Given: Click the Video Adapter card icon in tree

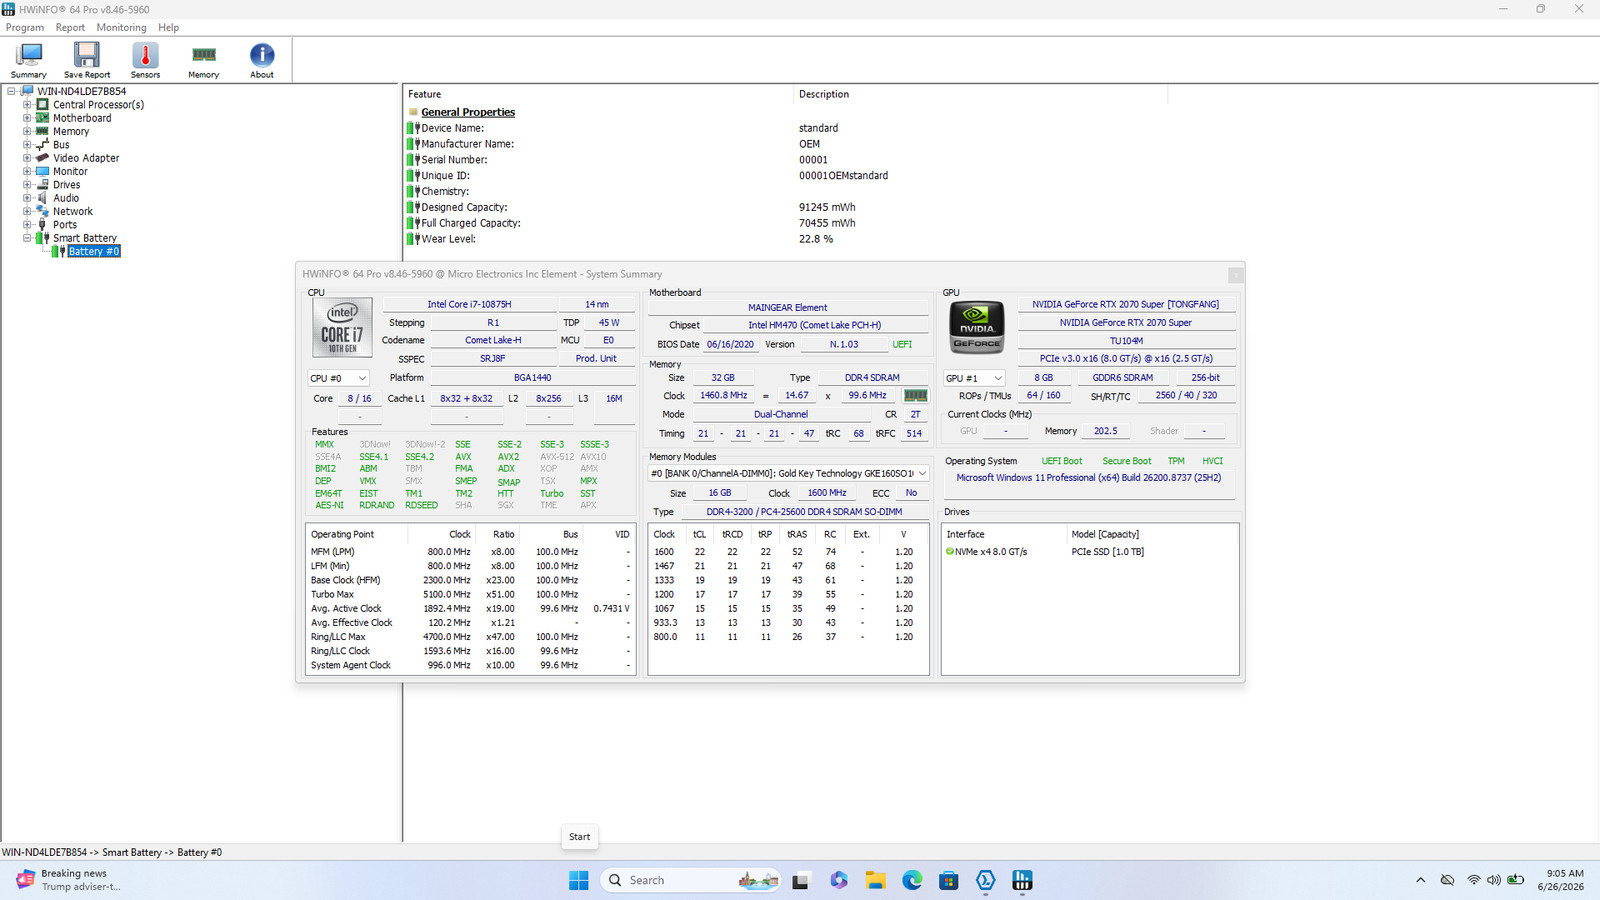Looking at the screenshot, I should click(43, 158).
